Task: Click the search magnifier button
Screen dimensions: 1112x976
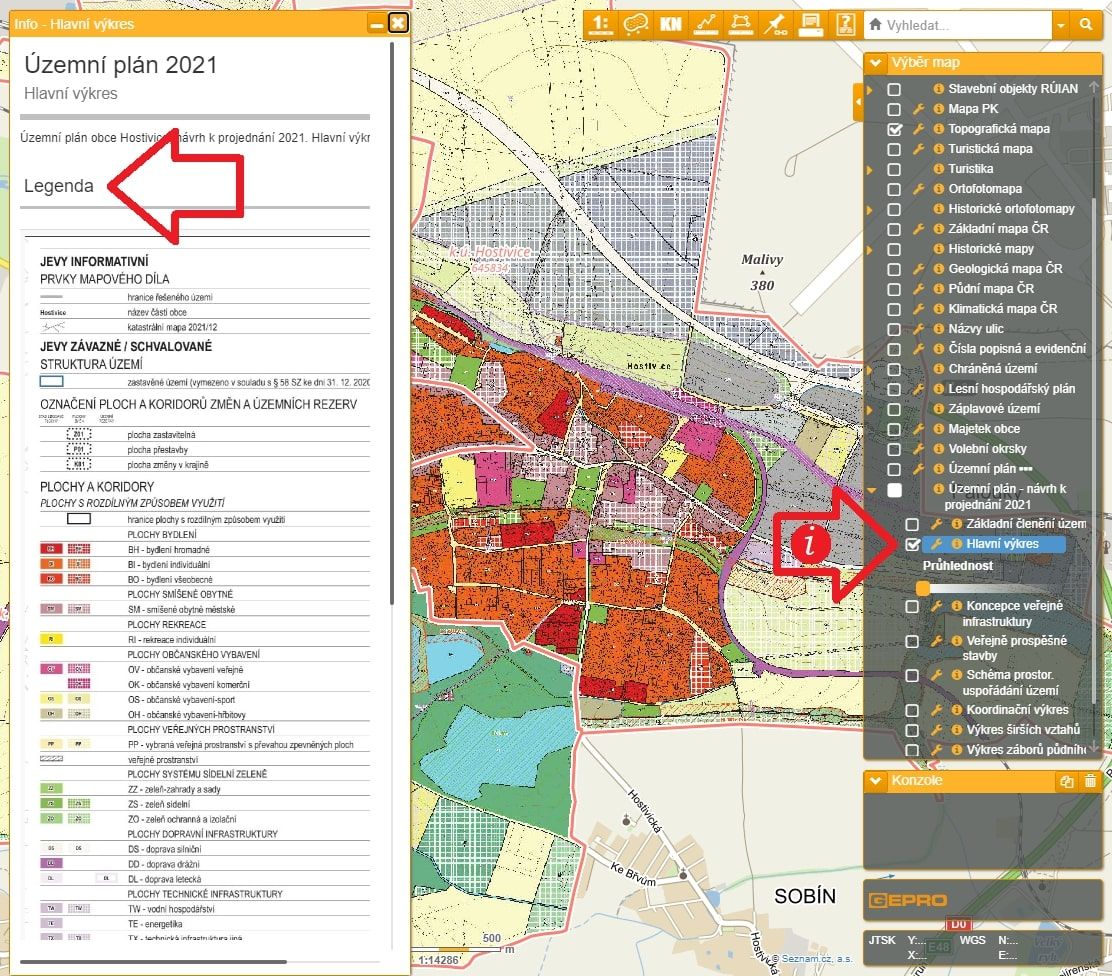Action: [x=1085, y=25]
